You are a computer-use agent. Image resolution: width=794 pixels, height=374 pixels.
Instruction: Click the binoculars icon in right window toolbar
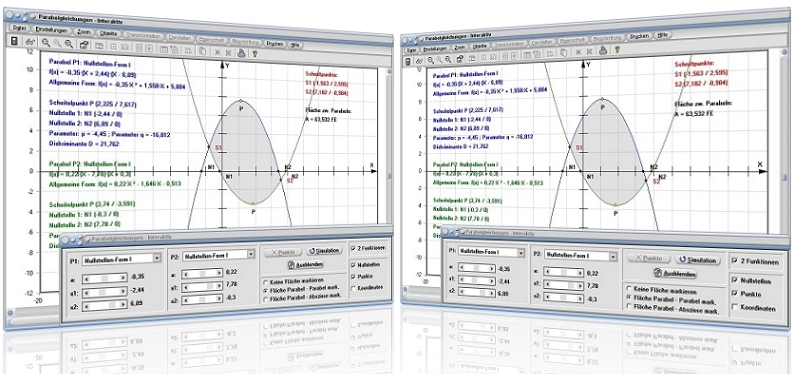point(419,61)
